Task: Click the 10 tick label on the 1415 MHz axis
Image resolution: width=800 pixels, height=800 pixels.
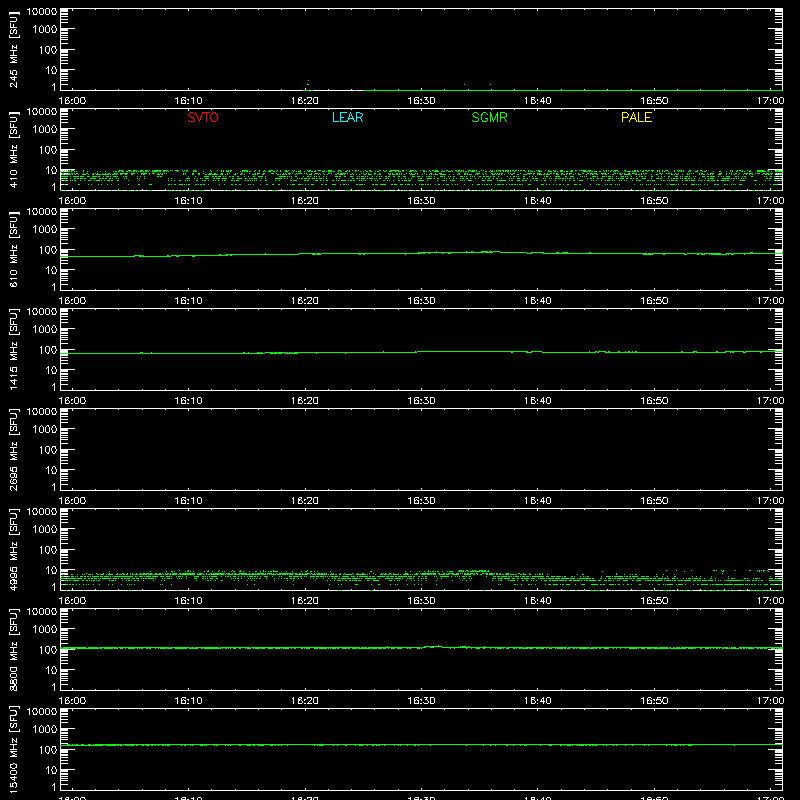Action: pos(51,370)
